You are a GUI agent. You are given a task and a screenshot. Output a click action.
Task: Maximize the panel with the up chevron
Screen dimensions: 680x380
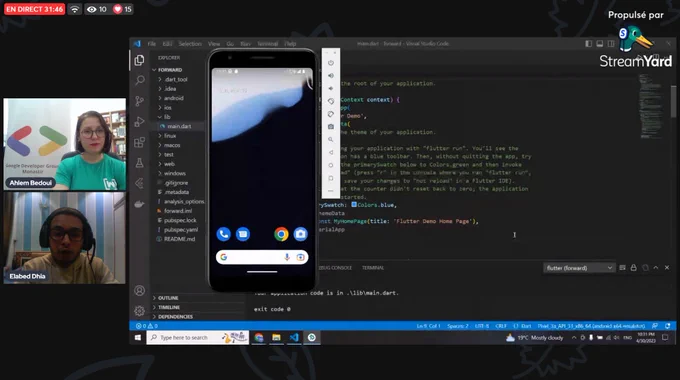(656, 268)
